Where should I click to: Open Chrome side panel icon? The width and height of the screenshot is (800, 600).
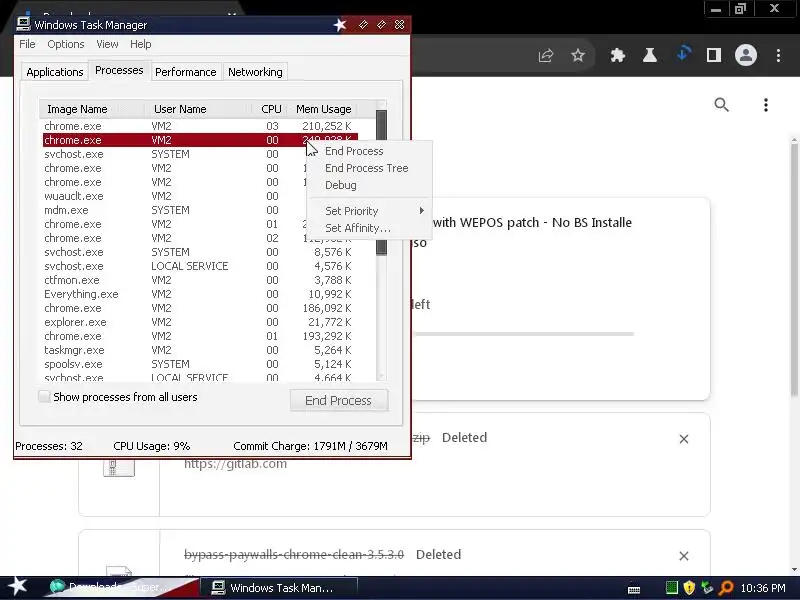(714, 55)
